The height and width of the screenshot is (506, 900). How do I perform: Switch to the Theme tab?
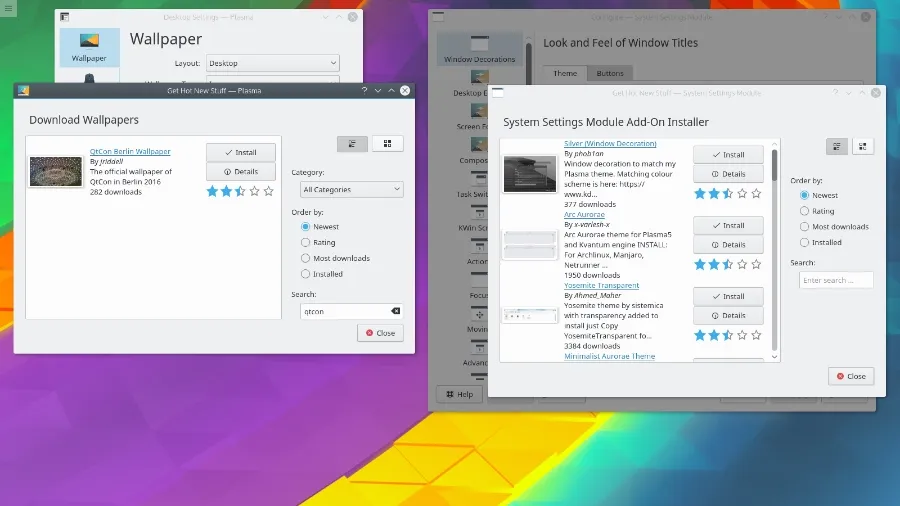(565, 73)
